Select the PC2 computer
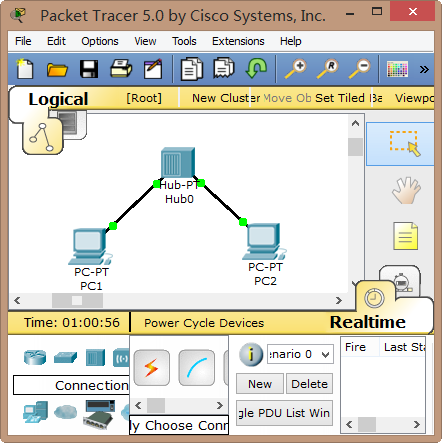This screenshot has height=443, width=442. (265, 241)
